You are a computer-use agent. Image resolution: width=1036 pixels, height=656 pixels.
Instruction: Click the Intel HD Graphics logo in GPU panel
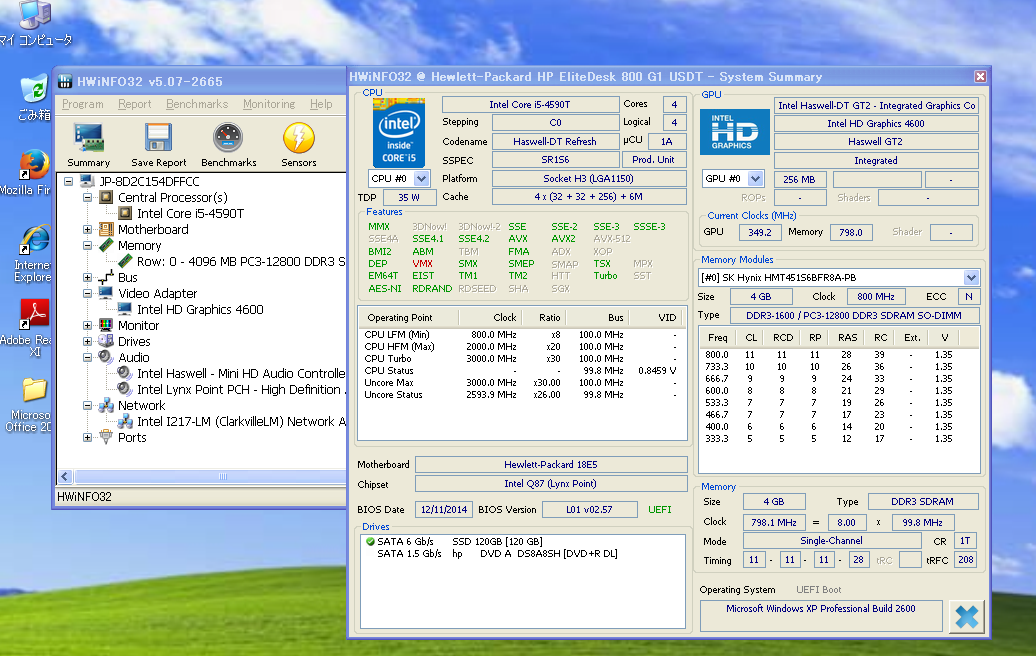(735, 131)
